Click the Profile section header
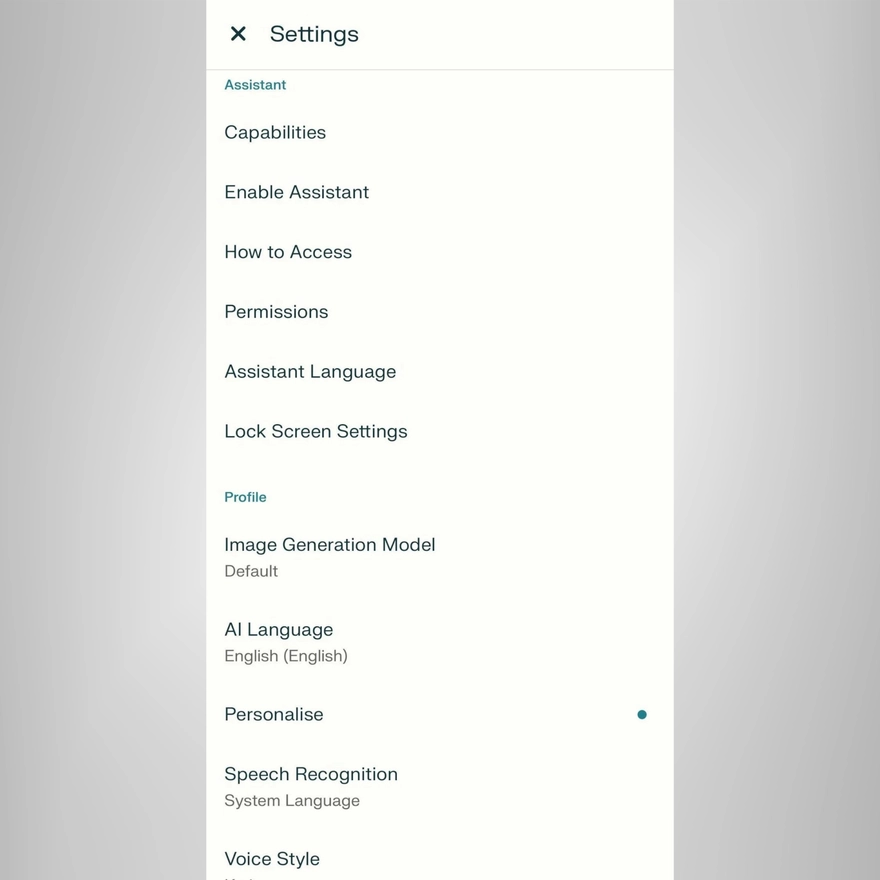Screen dimensions: 880x880 pyautogui.click(x=245, y=497)
